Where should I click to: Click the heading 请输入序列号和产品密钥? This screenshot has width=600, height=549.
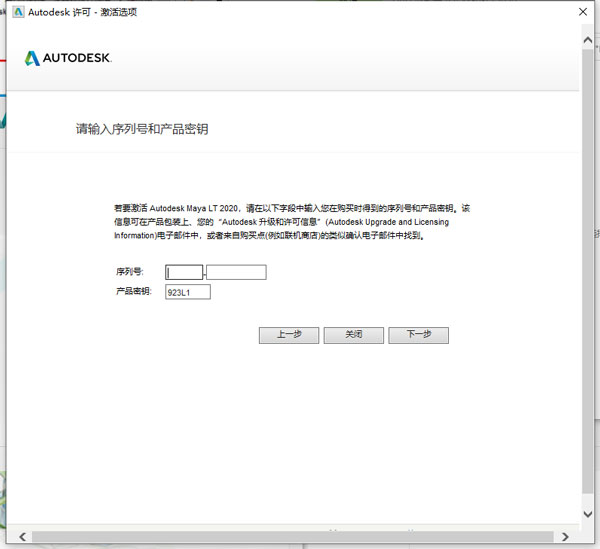tap(142, 129)
